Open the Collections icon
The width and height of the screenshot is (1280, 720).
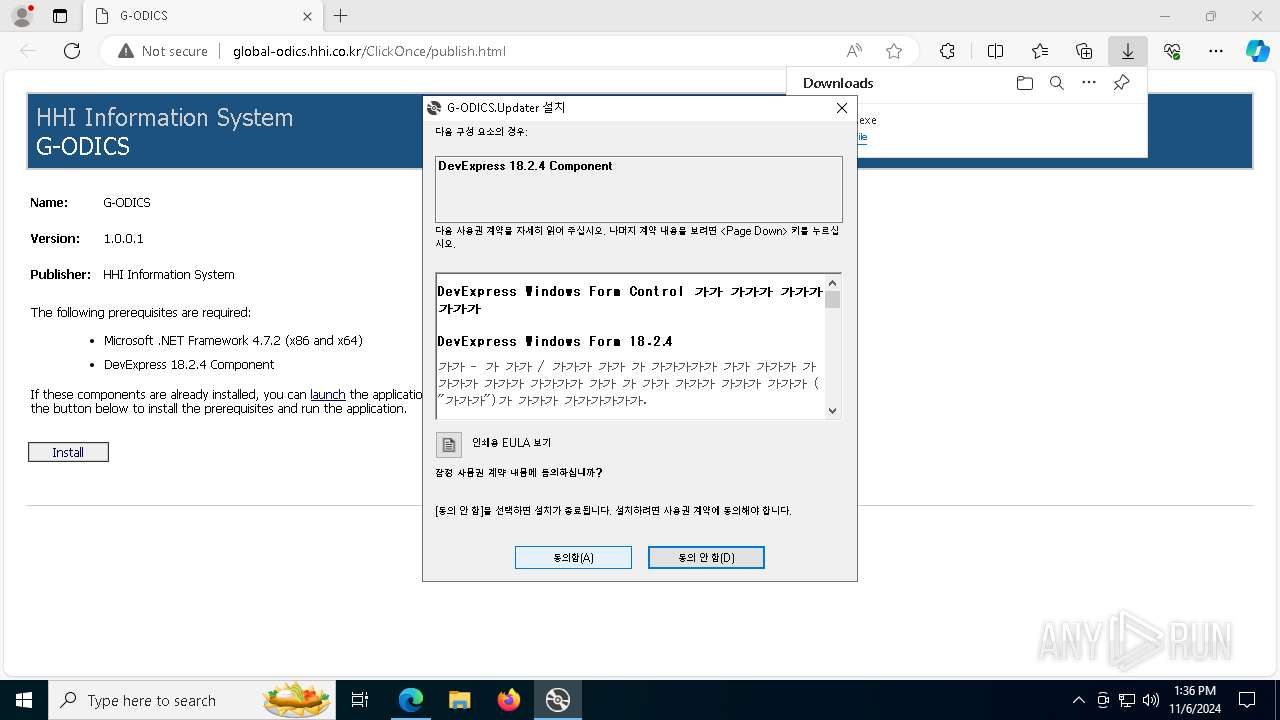click(x=1084, y=51)
